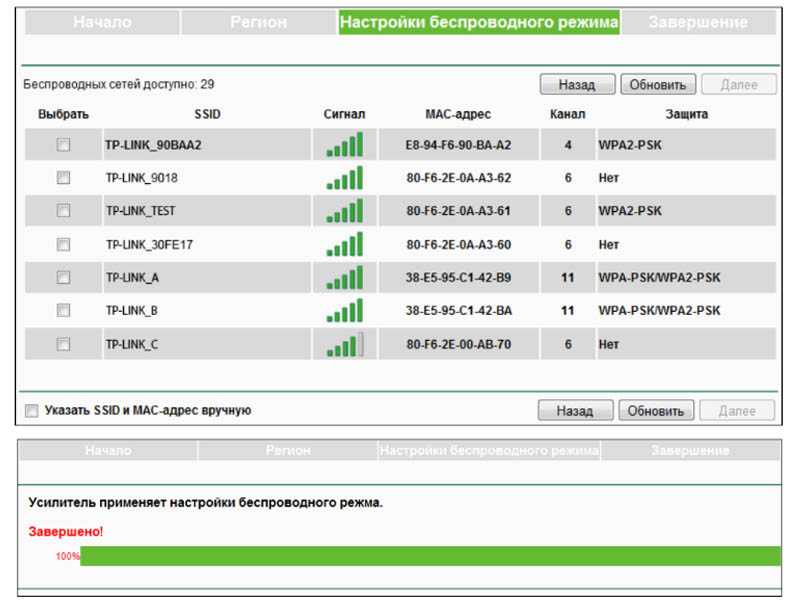The image size is (800, 605).
Task: Click the top Обновить button
Action: click(x=658, y=85)
